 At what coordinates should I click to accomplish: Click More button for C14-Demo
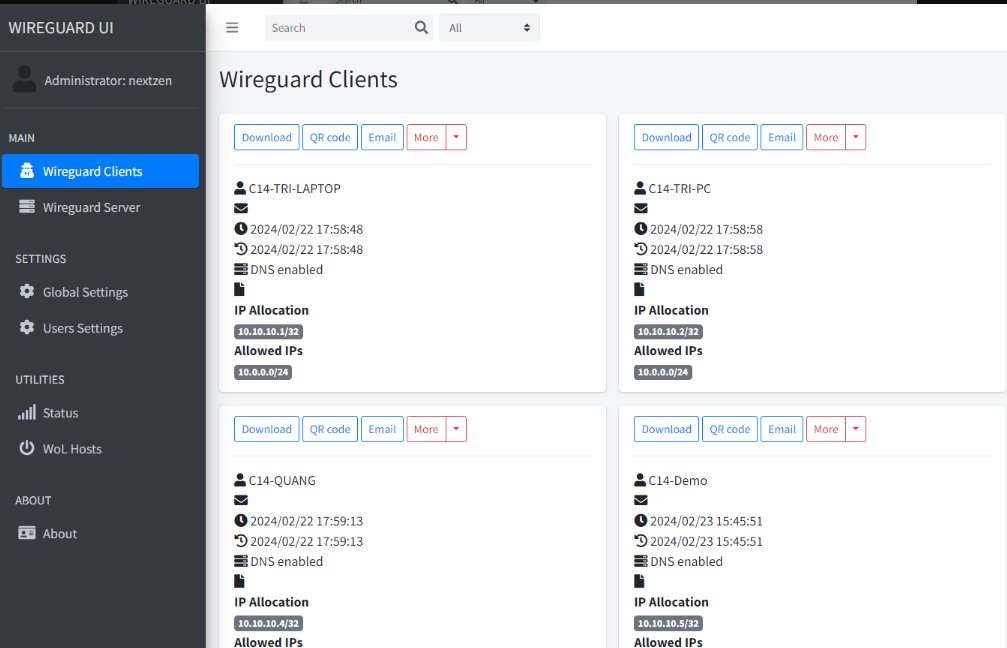(x=826, y=429)
